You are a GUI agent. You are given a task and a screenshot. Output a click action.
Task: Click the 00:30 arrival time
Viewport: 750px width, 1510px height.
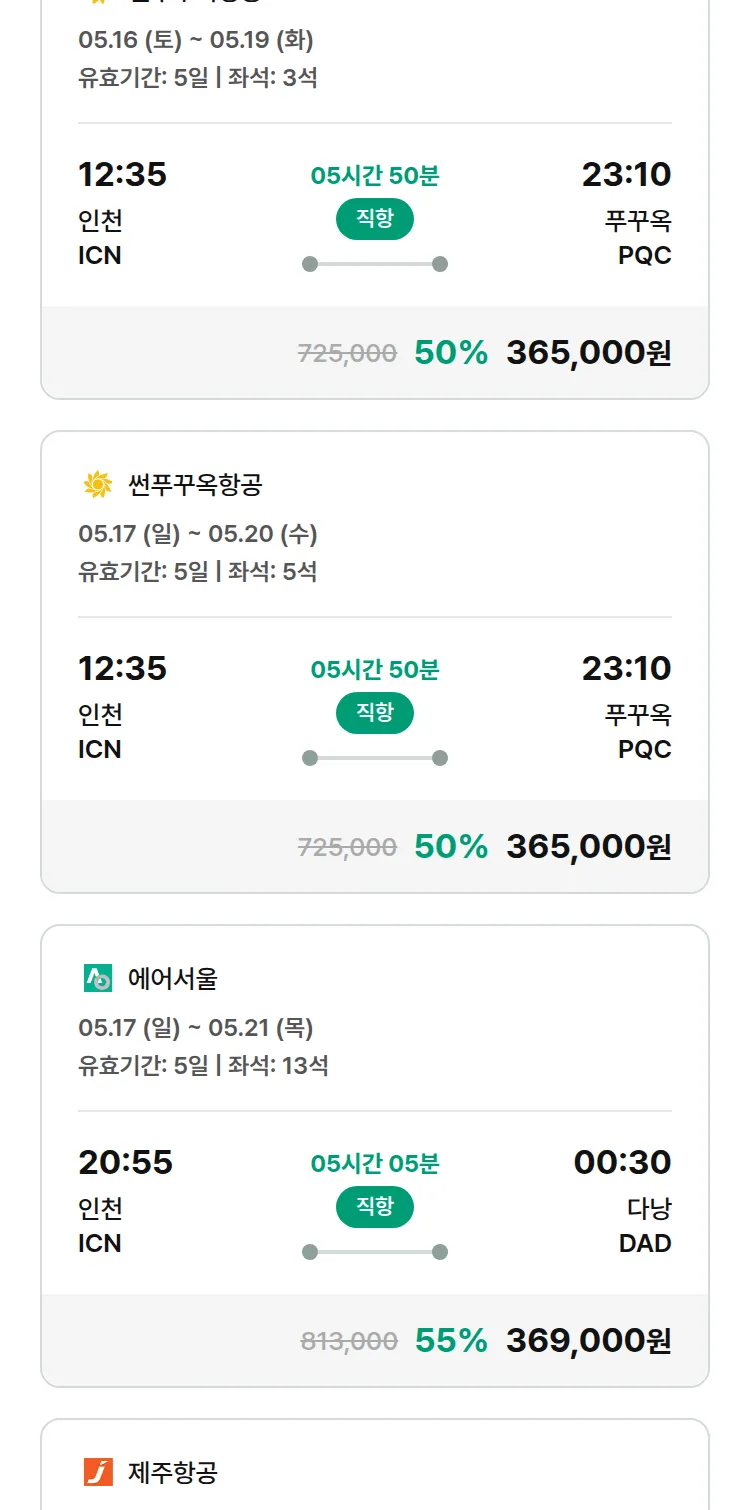tap(622, 1162)
